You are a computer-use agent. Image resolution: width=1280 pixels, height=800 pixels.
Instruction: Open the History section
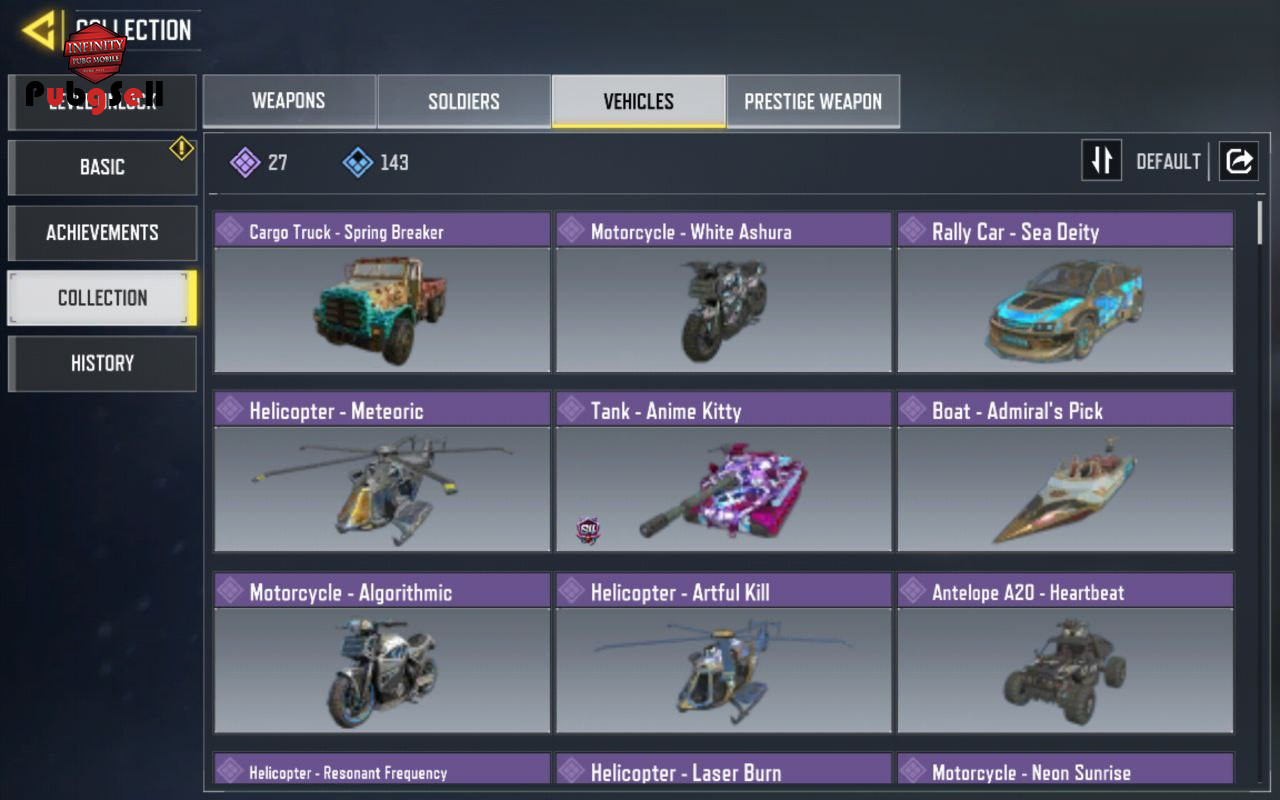tap(102, 363)
